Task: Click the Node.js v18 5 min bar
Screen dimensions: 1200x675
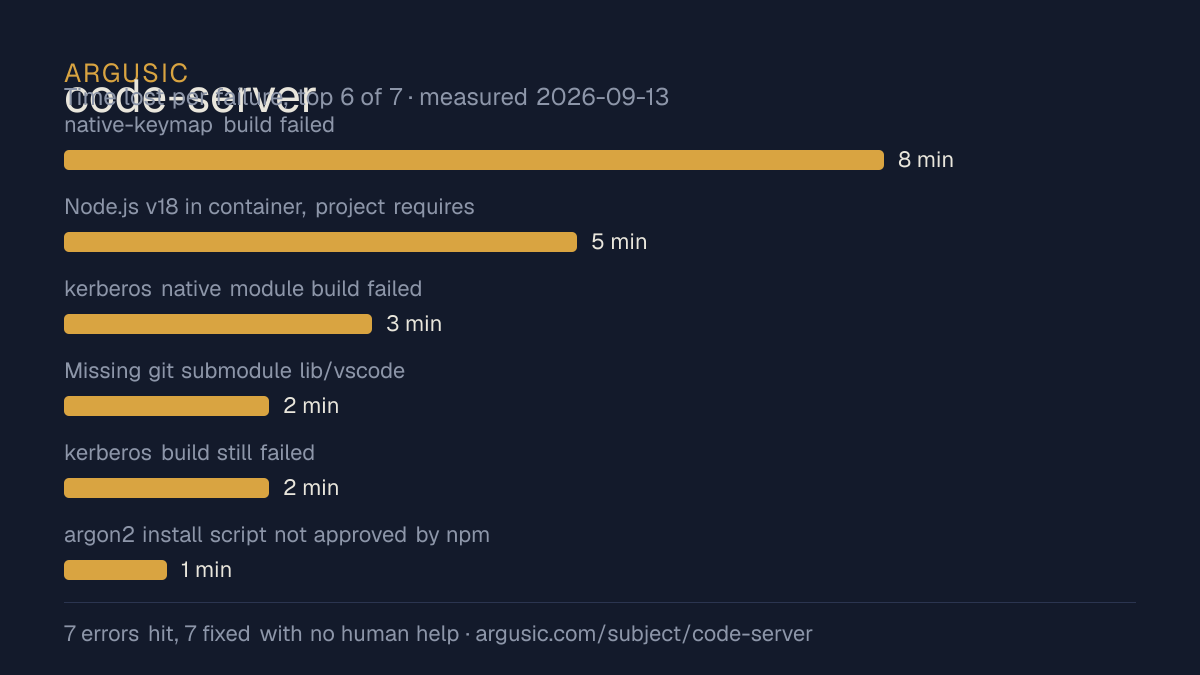Action: coord(320,242)
